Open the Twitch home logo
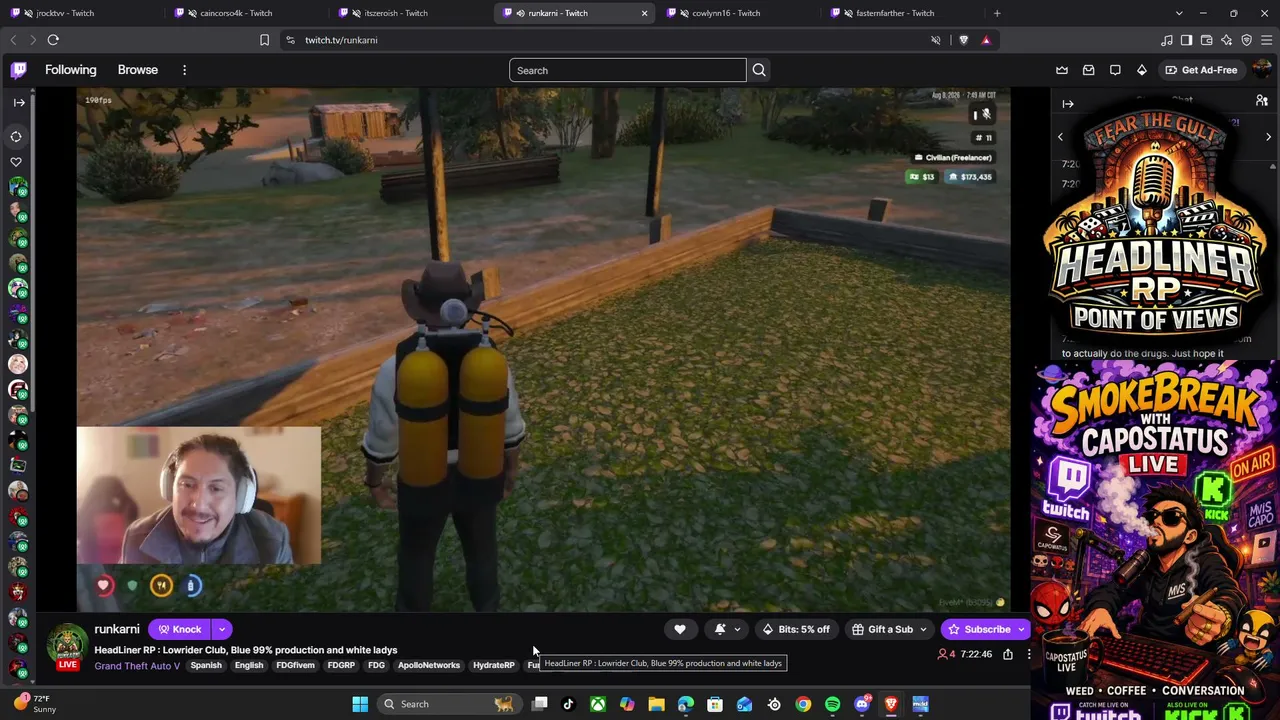Image resolution: width=1280 pixels, height=720 pixels. pos(19,70)
